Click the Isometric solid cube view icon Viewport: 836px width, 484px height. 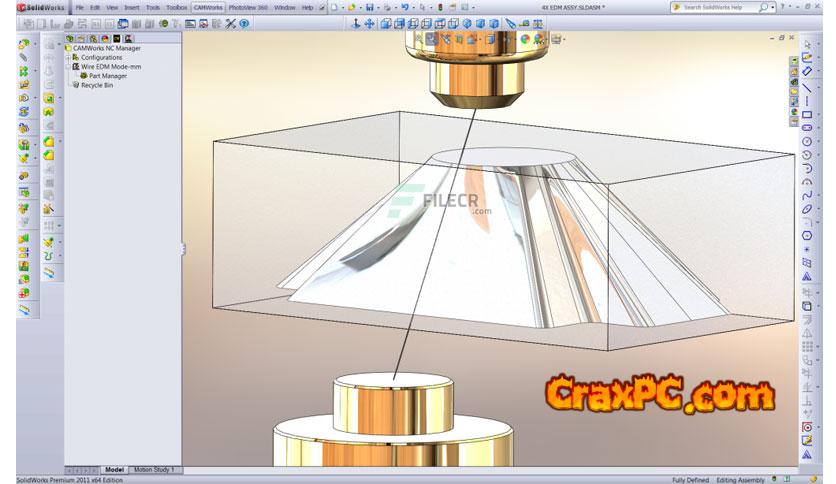[x=467, y=23]
